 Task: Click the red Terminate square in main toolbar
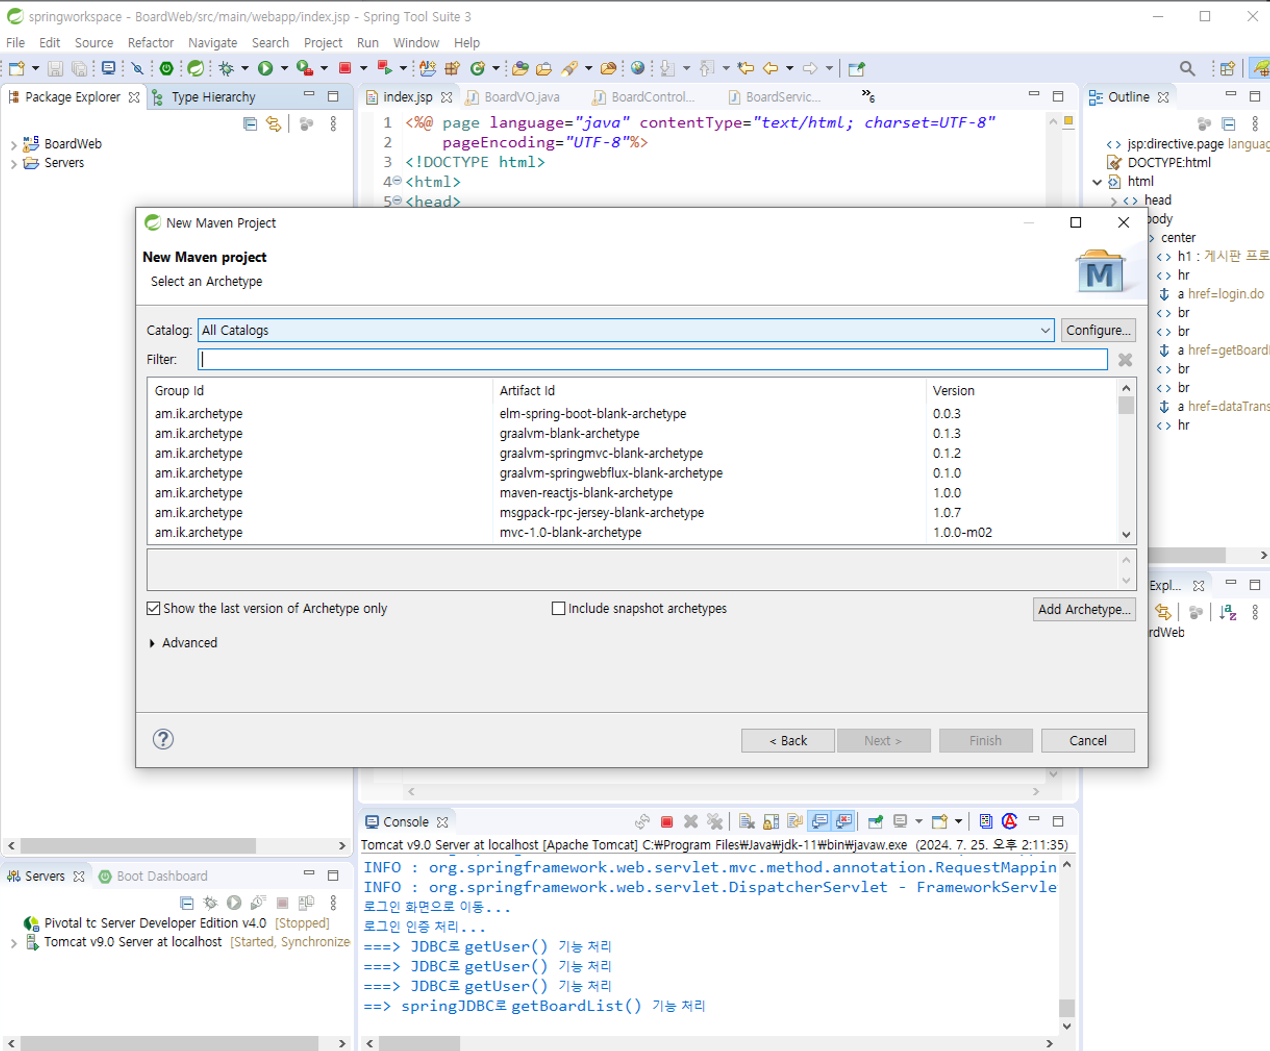pyautogui.click(x=345, y=68)
